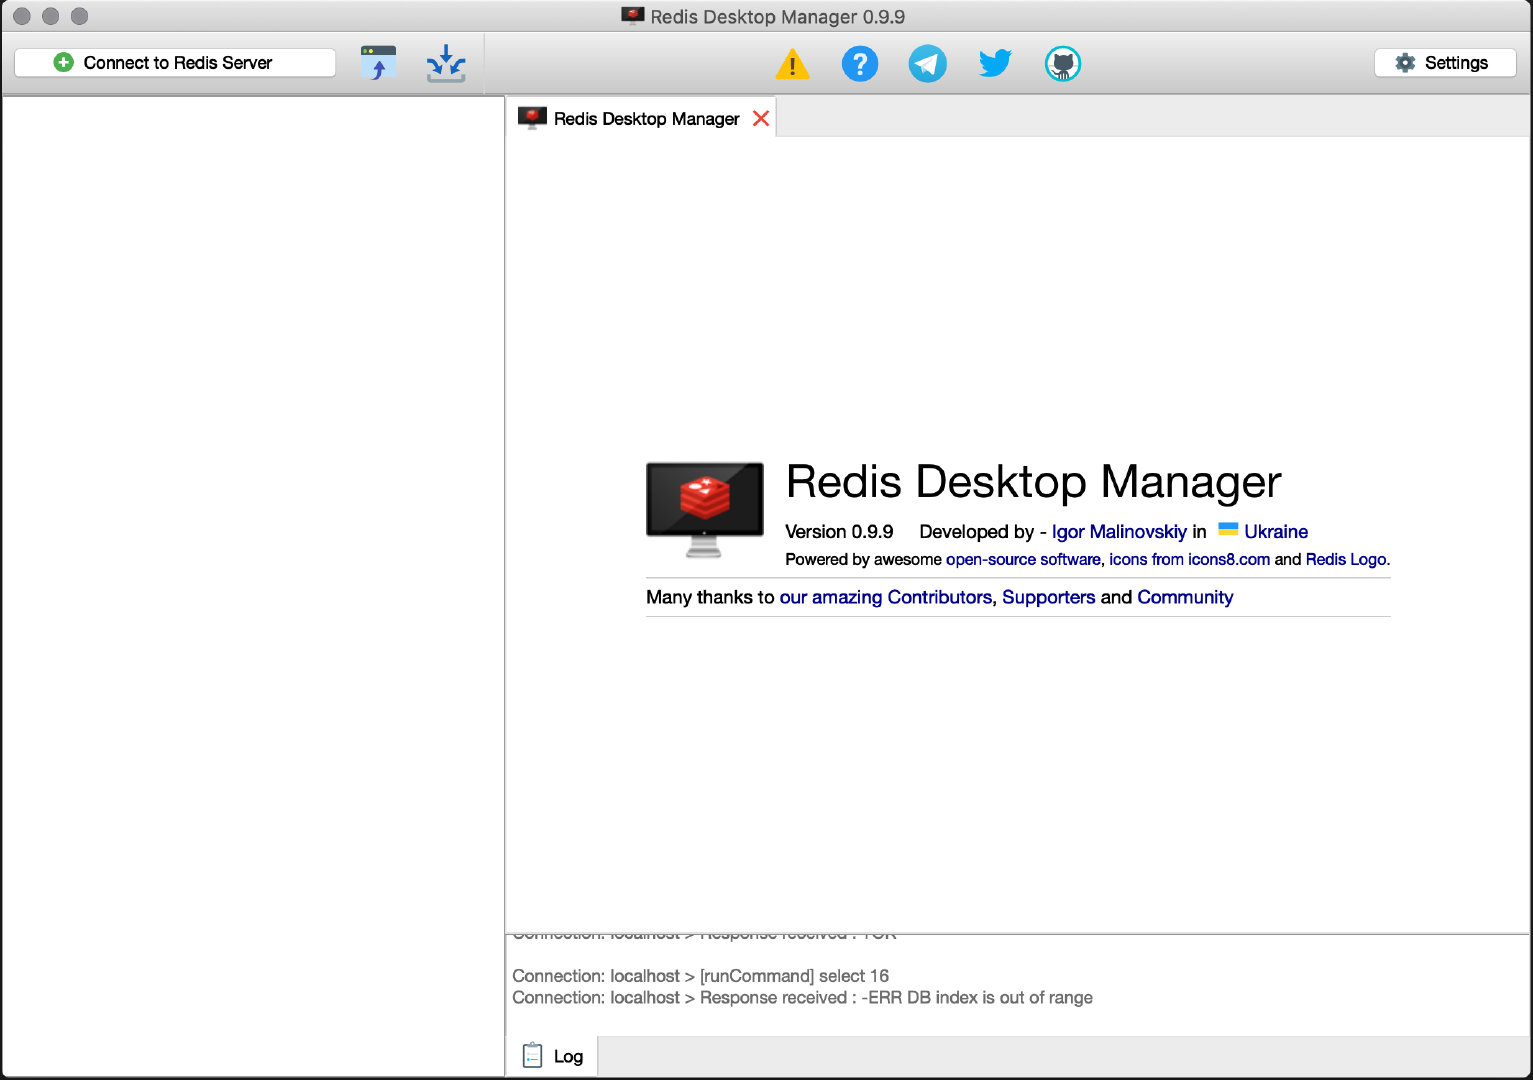Close the Redis Desktop Manager tab
Image resolution: width=1533 pixels, height=1080 pixels.
761,118
